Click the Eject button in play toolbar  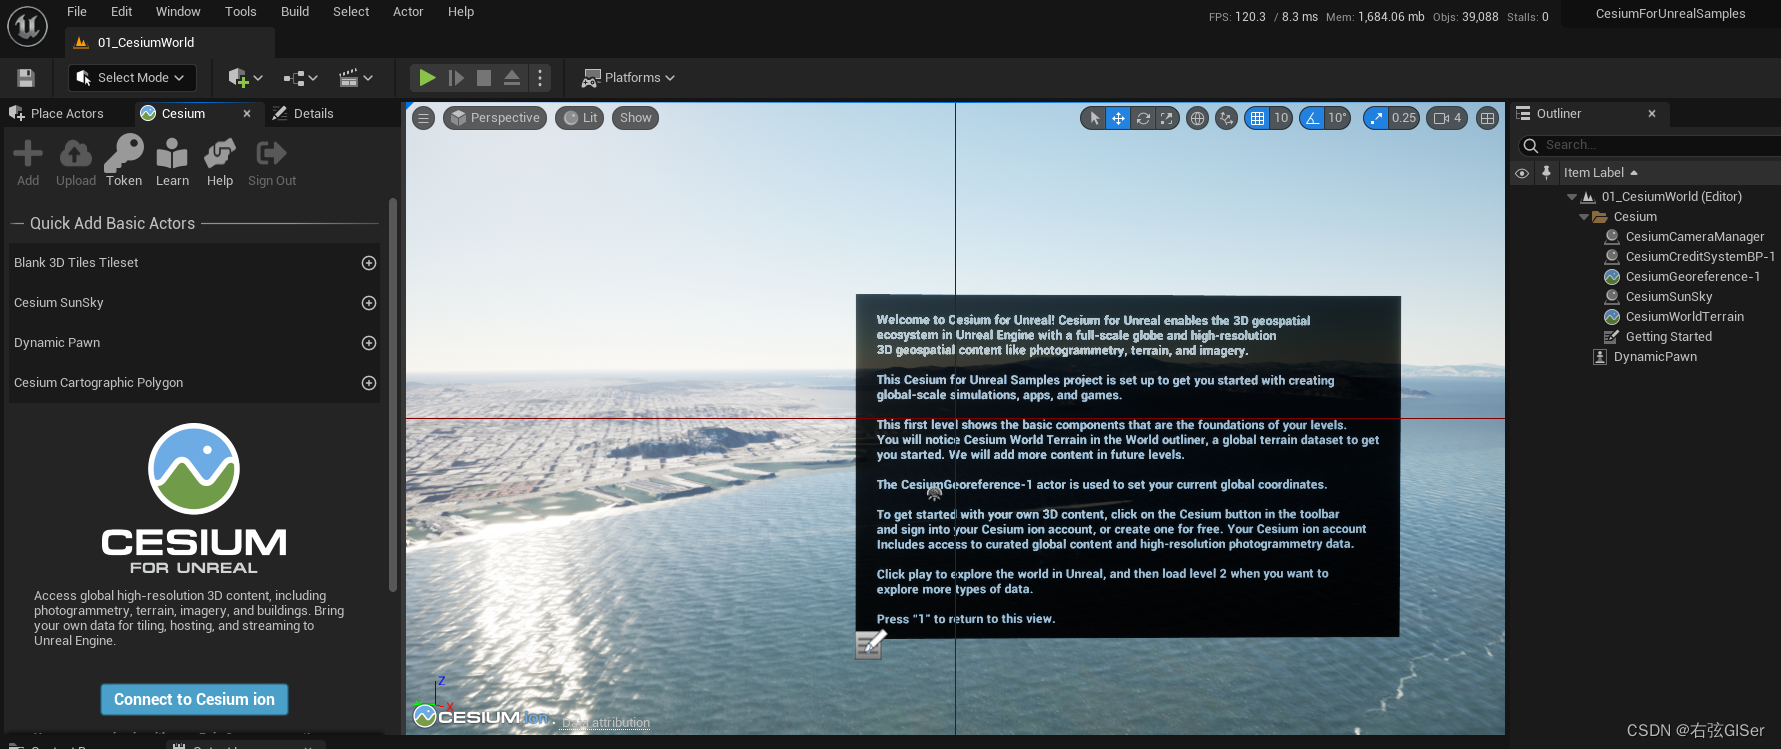512,77
